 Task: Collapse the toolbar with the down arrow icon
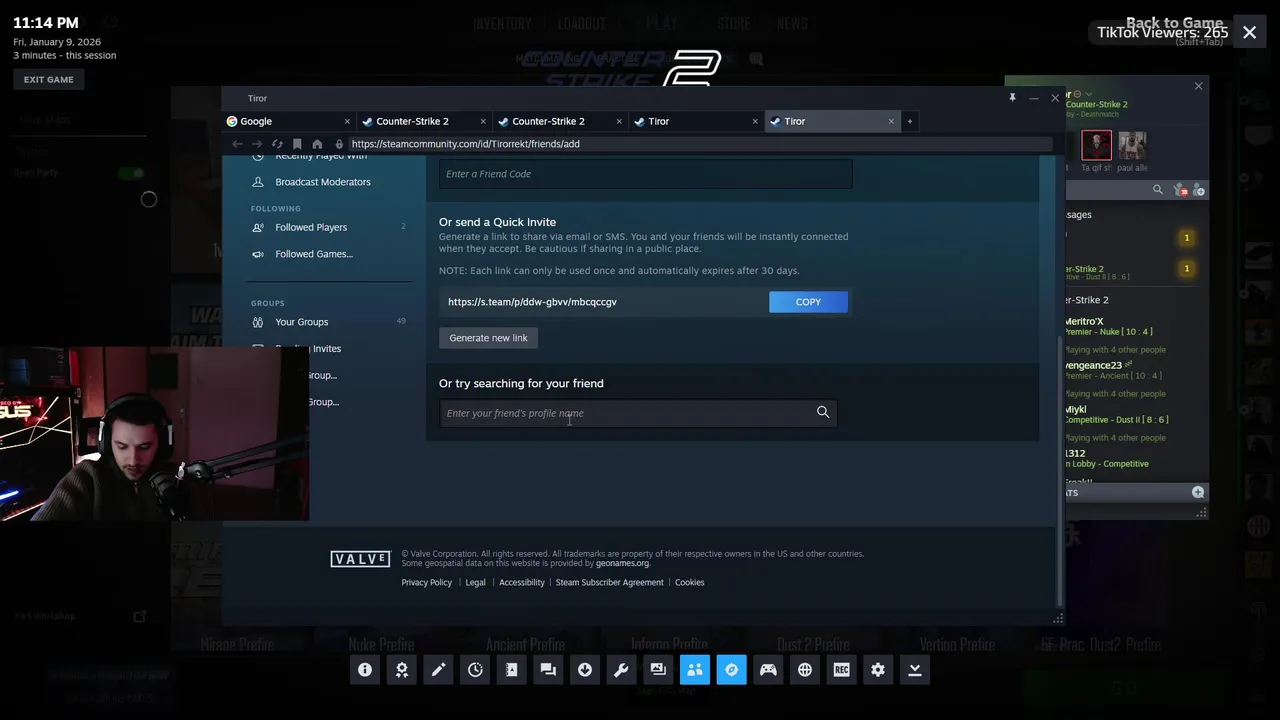pyautogui.click(x=914, y=670)
